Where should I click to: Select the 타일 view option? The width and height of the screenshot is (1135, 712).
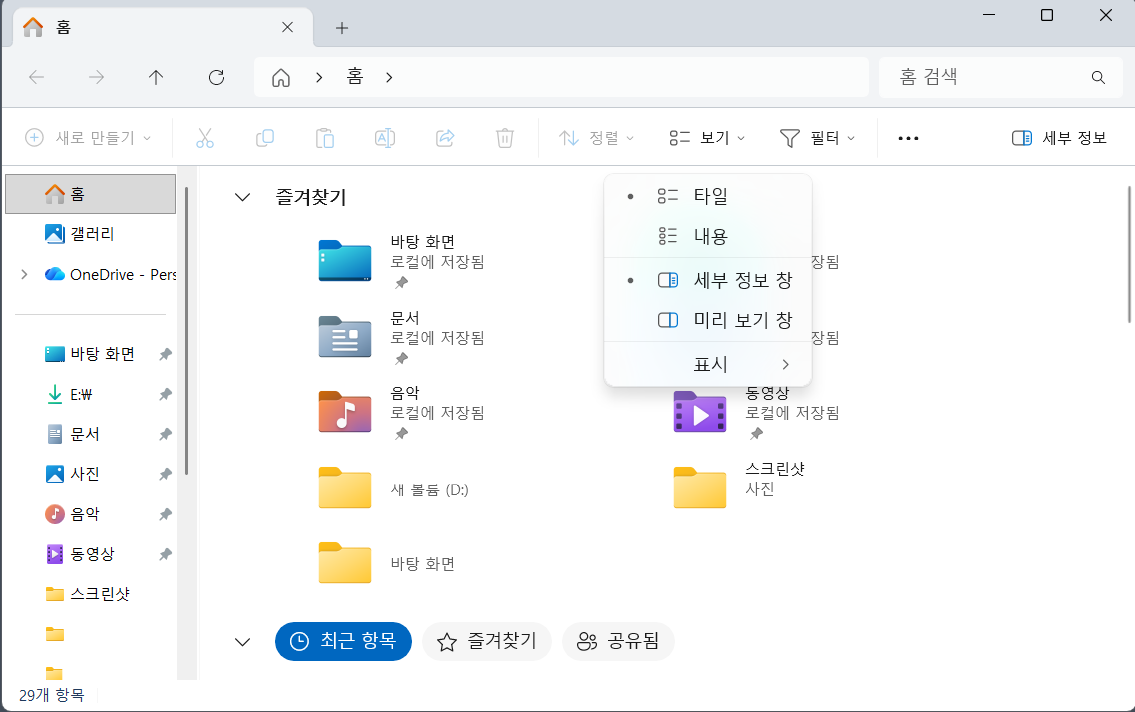[708, 196]
